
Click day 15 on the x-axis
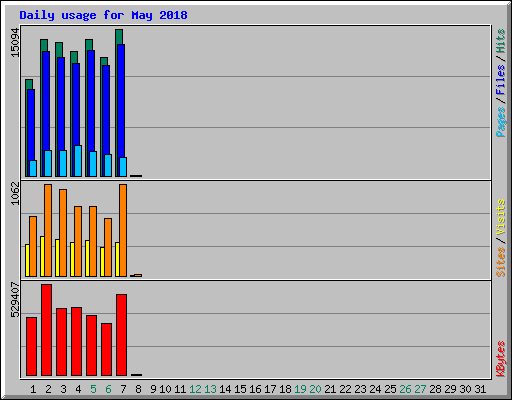point(240,389)
